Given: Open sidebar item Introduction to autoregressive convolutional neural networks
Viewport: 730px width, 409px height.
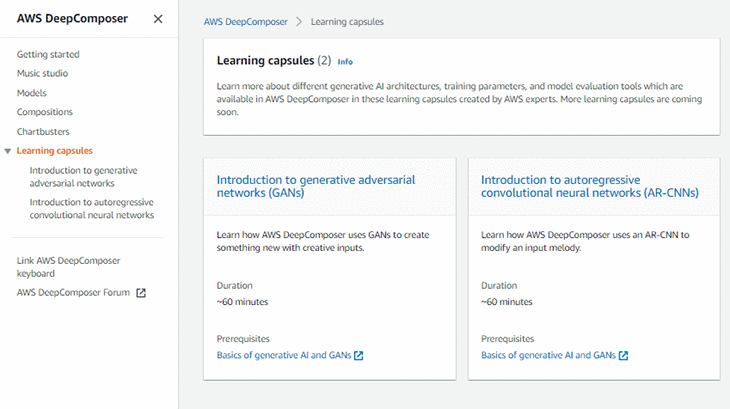Looking at the screenshot, I should (x=92, y=208).
